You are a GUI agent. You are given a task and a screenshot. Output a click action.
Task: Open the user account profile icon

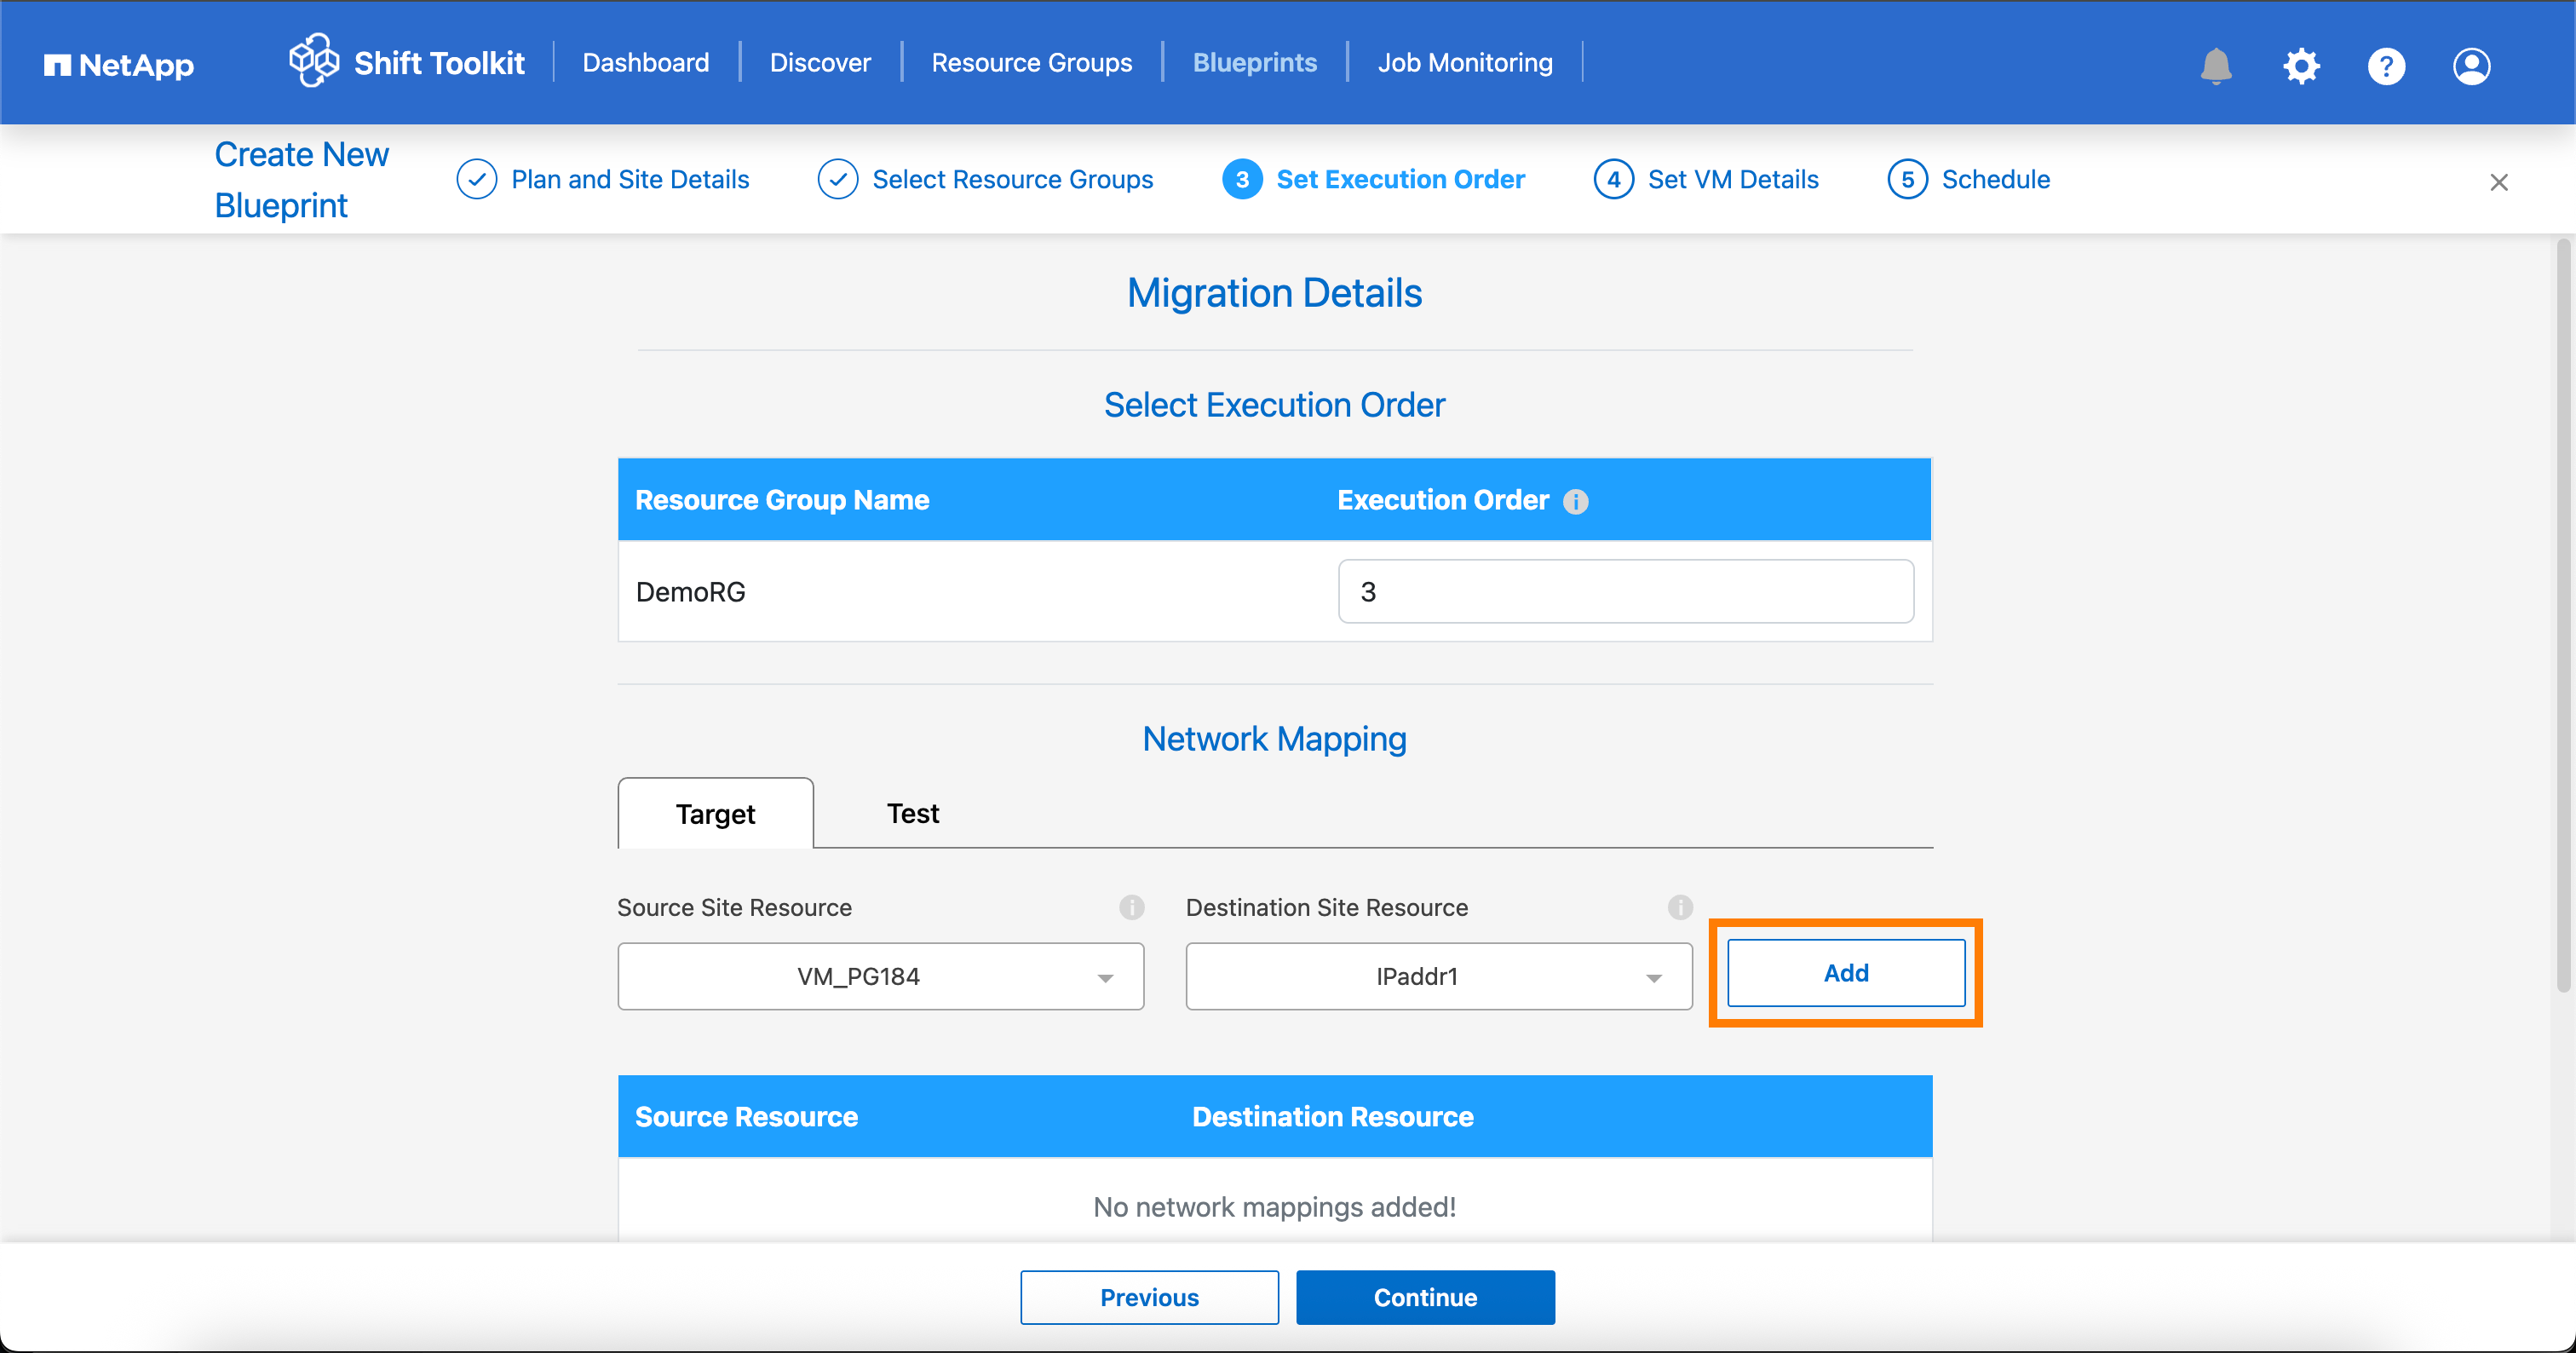click(x=2471, y=66)
